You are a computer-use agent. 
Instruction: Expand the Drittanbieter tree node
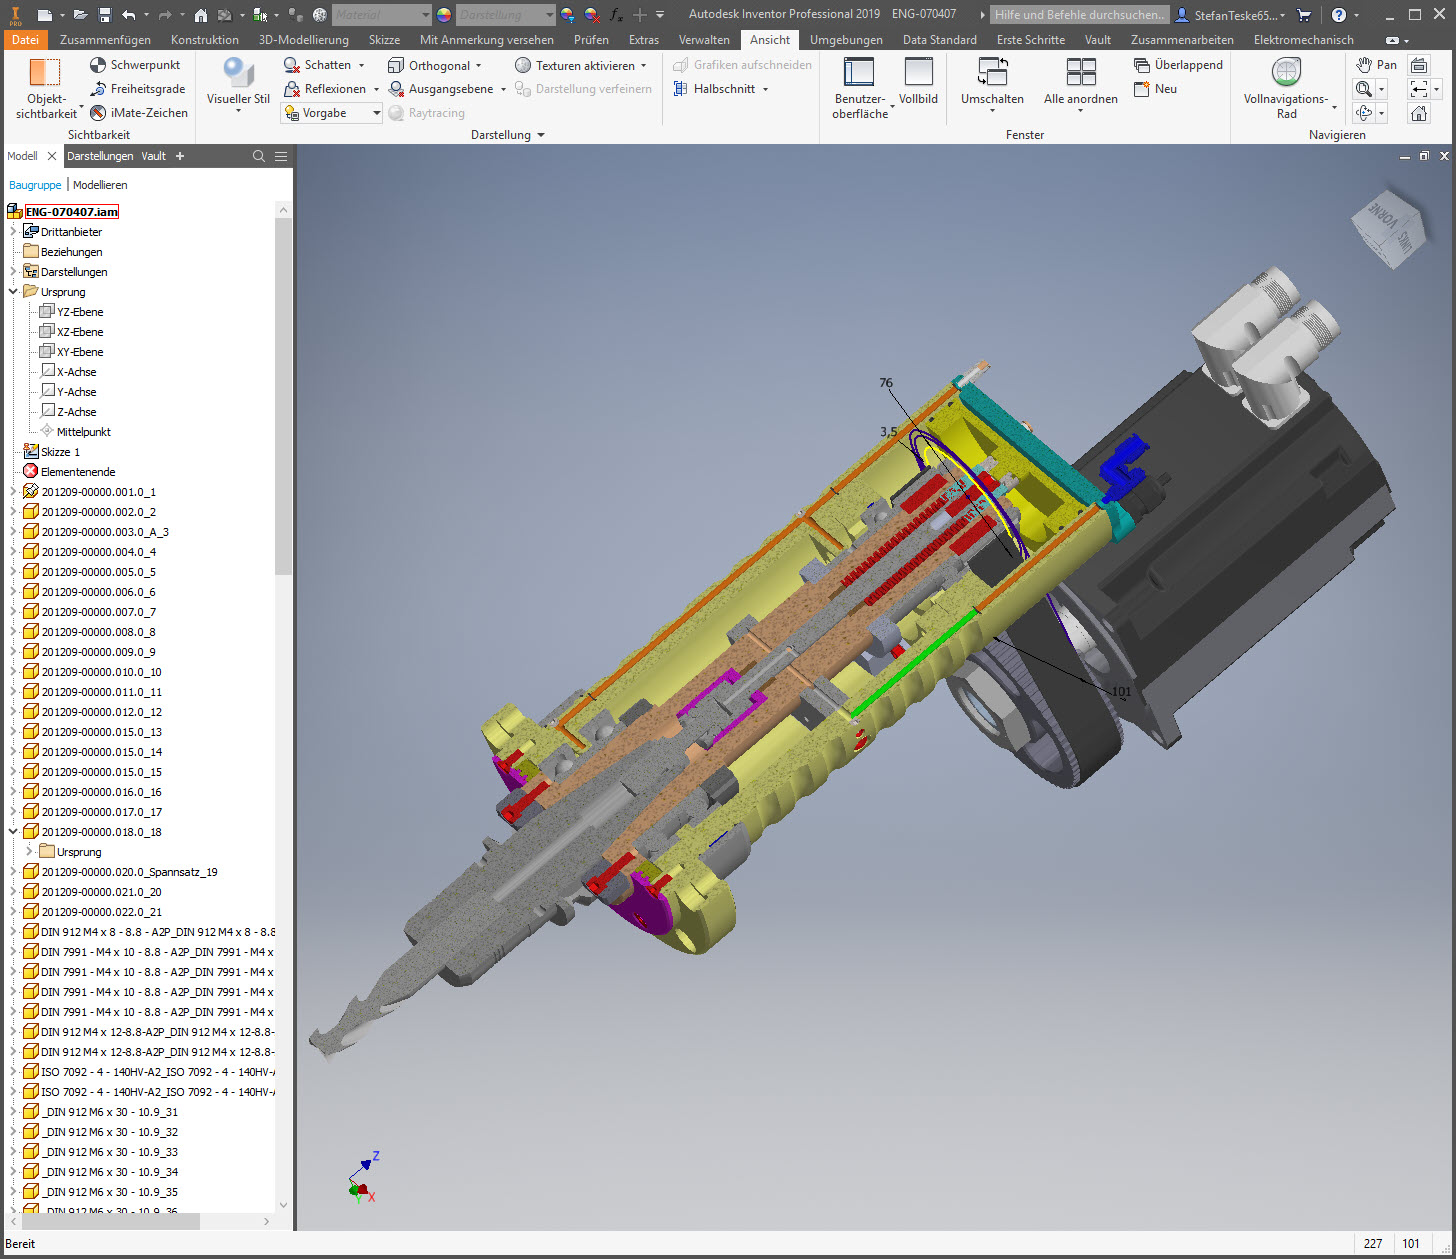pyautogui.click(x=14, y=232)
